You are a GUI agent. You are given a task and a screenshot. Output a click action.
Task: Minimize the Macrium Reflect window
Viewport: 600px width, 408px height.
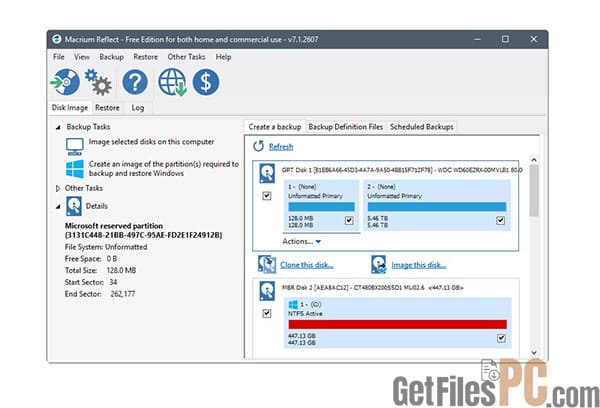click(x=477, y=39)
